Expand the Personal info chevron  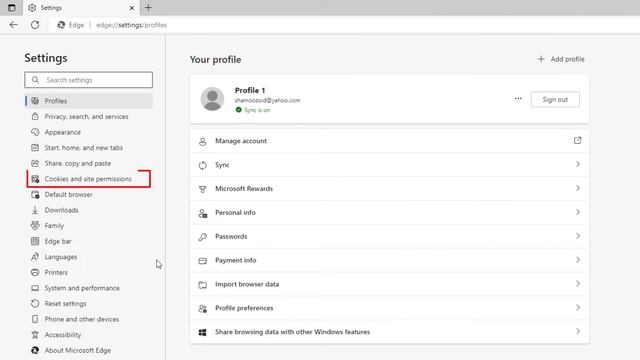tap(578, 212)
